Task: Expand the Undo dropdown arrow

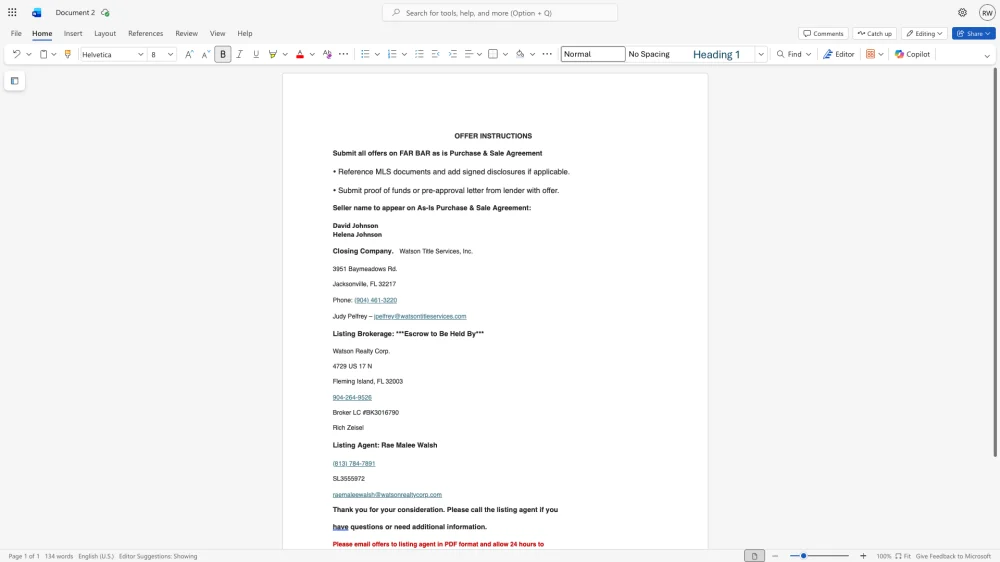Action: click(29, 54)
